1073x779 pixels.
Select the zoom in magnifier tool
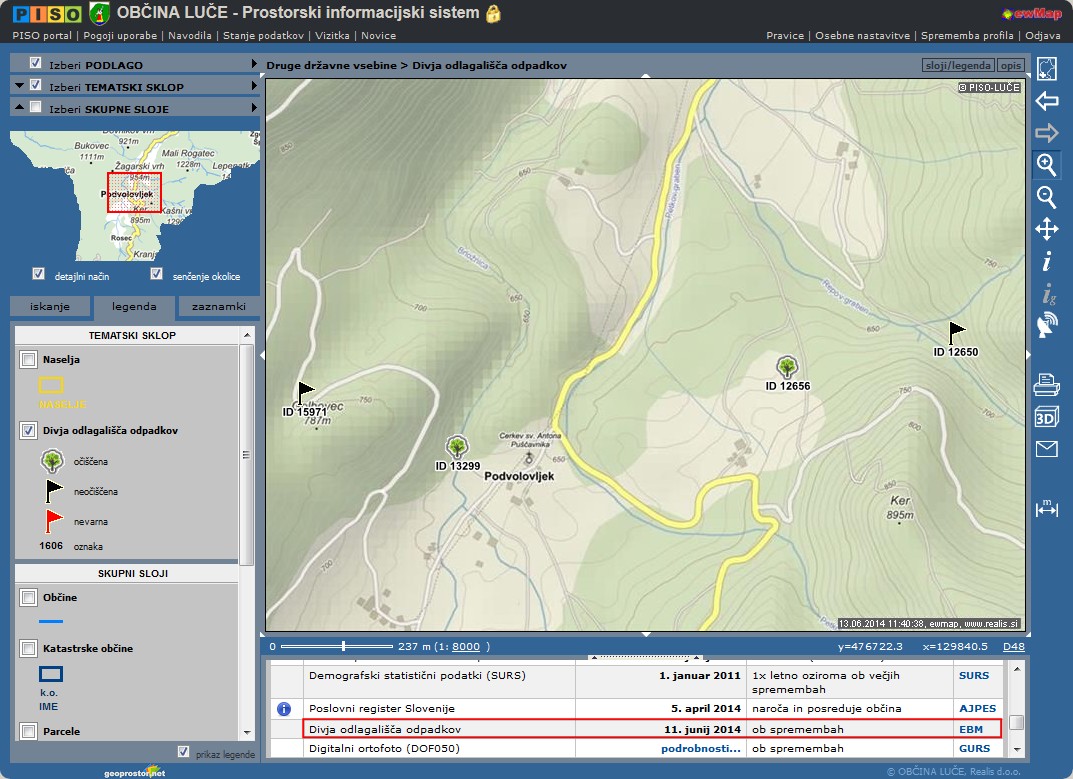[x=1046, y=165]
